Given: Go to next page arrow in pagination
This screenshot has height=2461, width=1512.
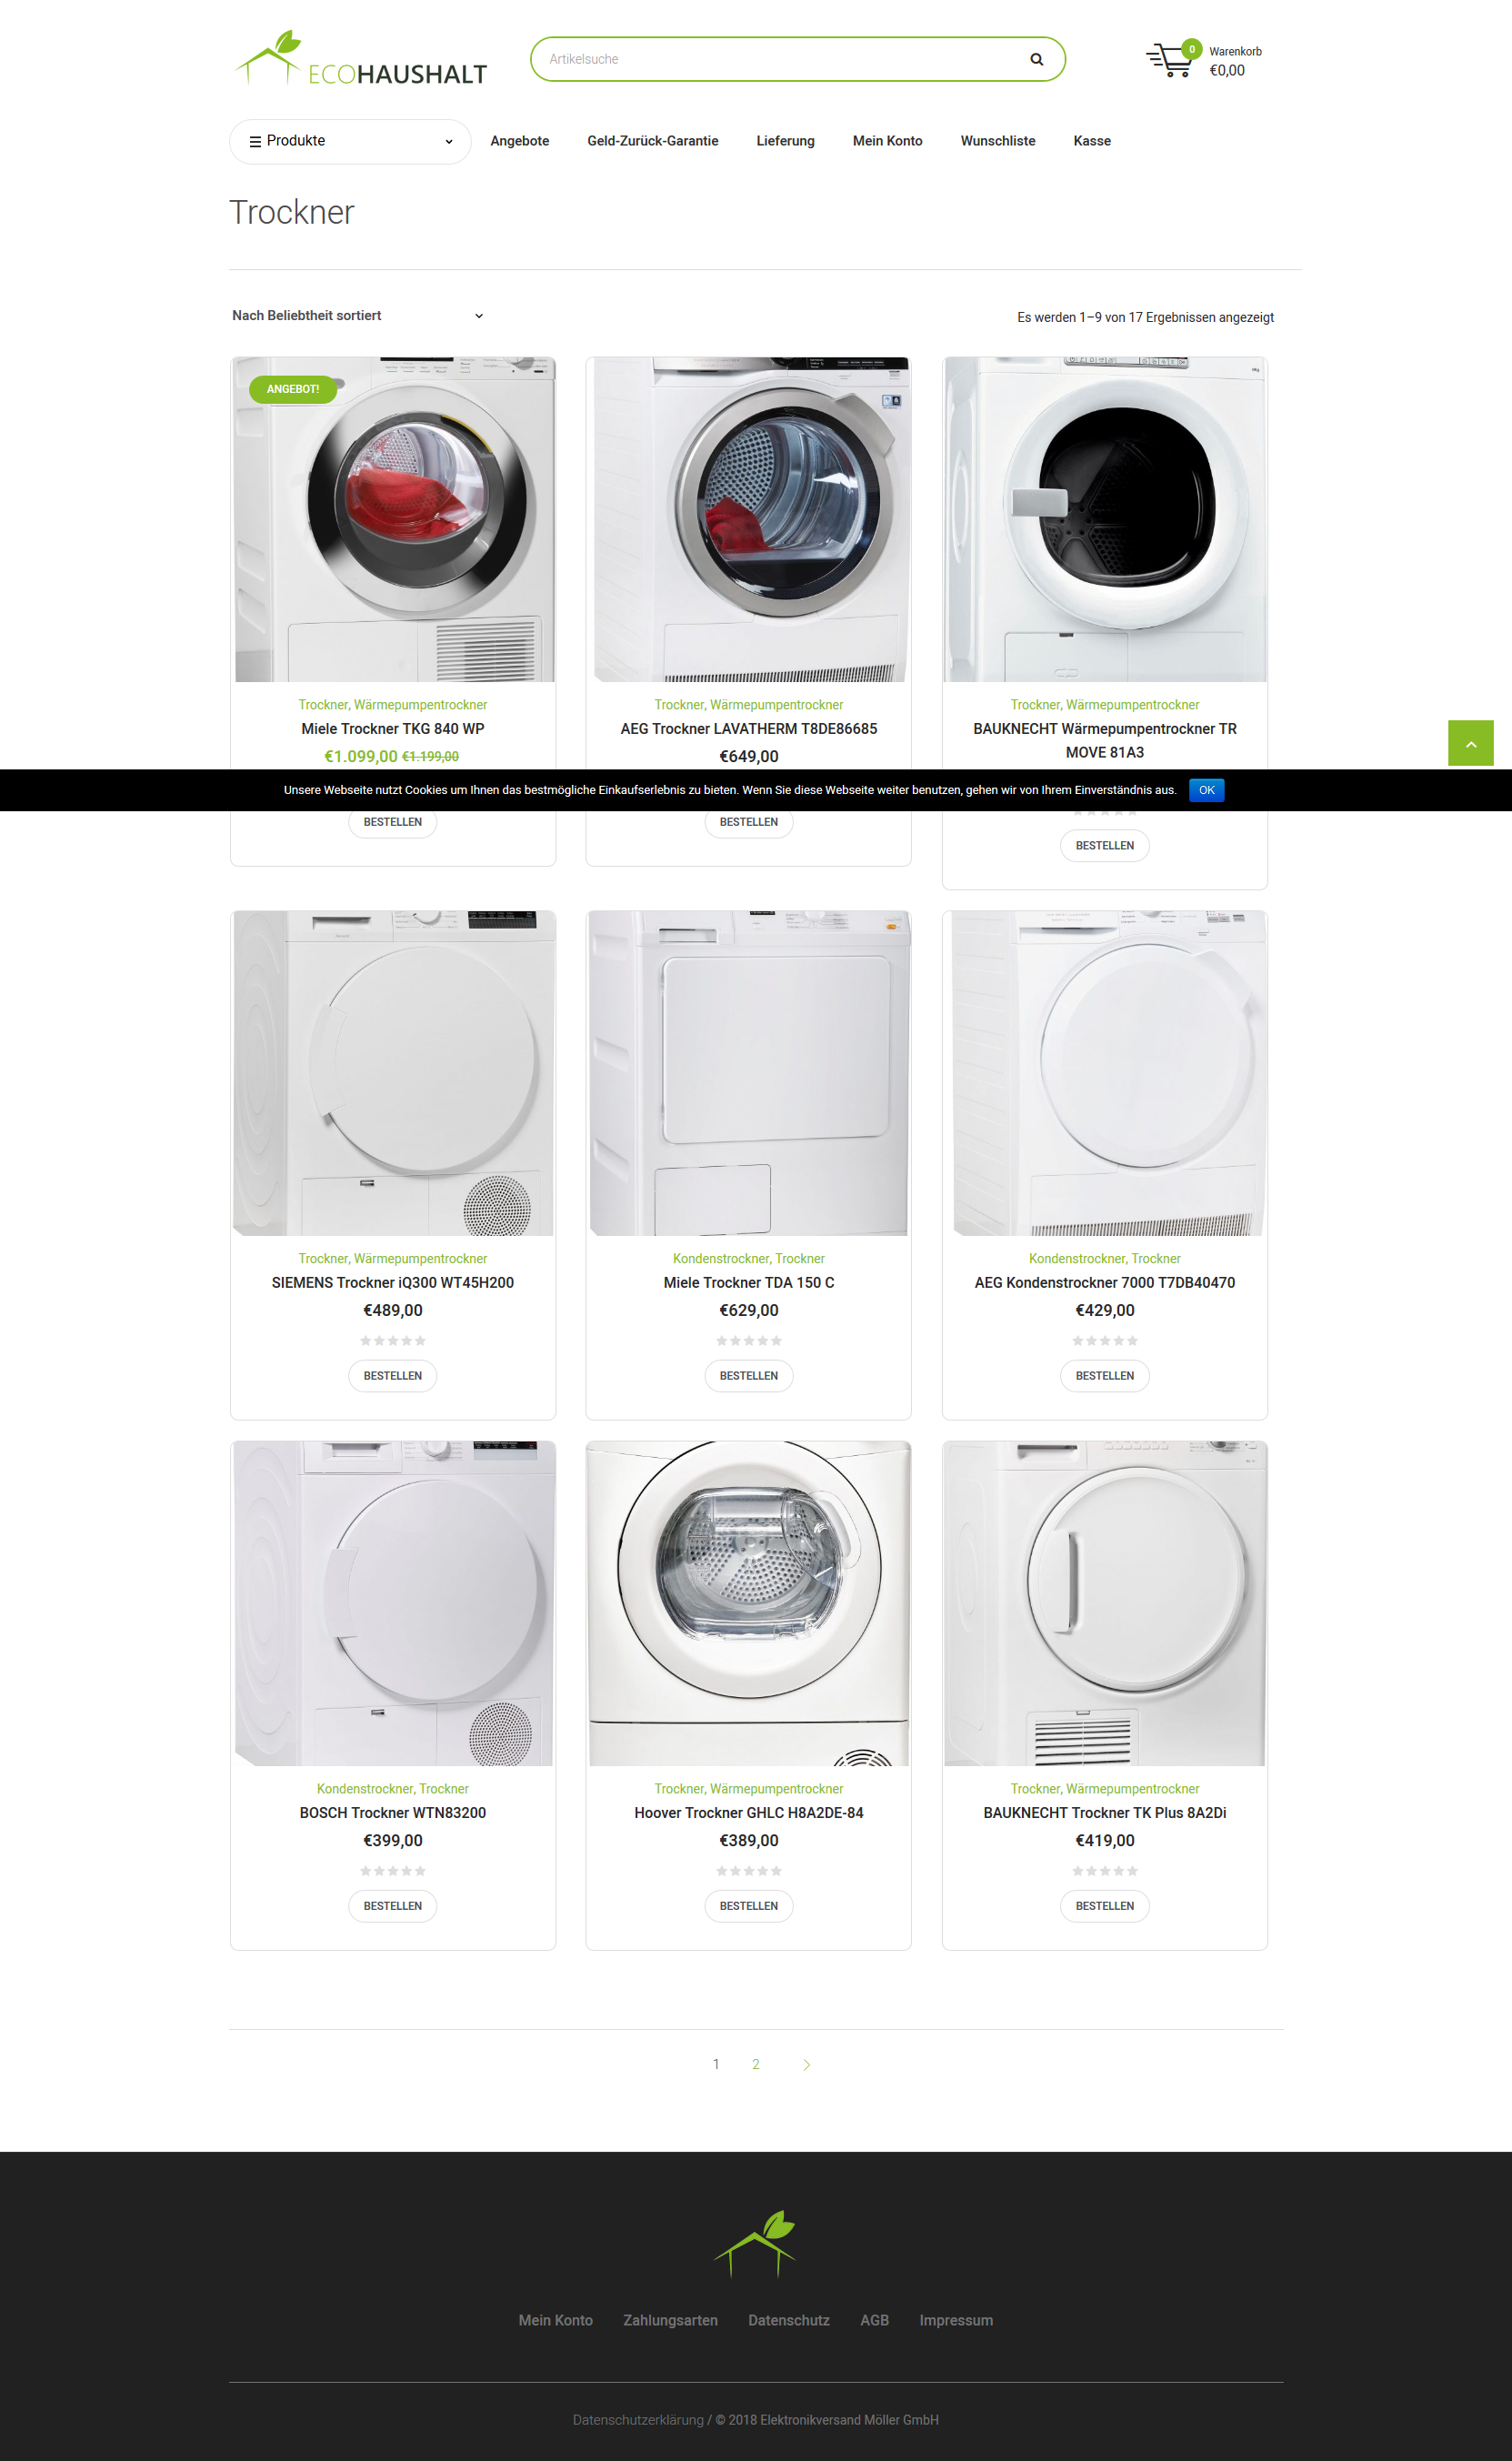Looking at the screenshot, I should tap(806, 2064).
